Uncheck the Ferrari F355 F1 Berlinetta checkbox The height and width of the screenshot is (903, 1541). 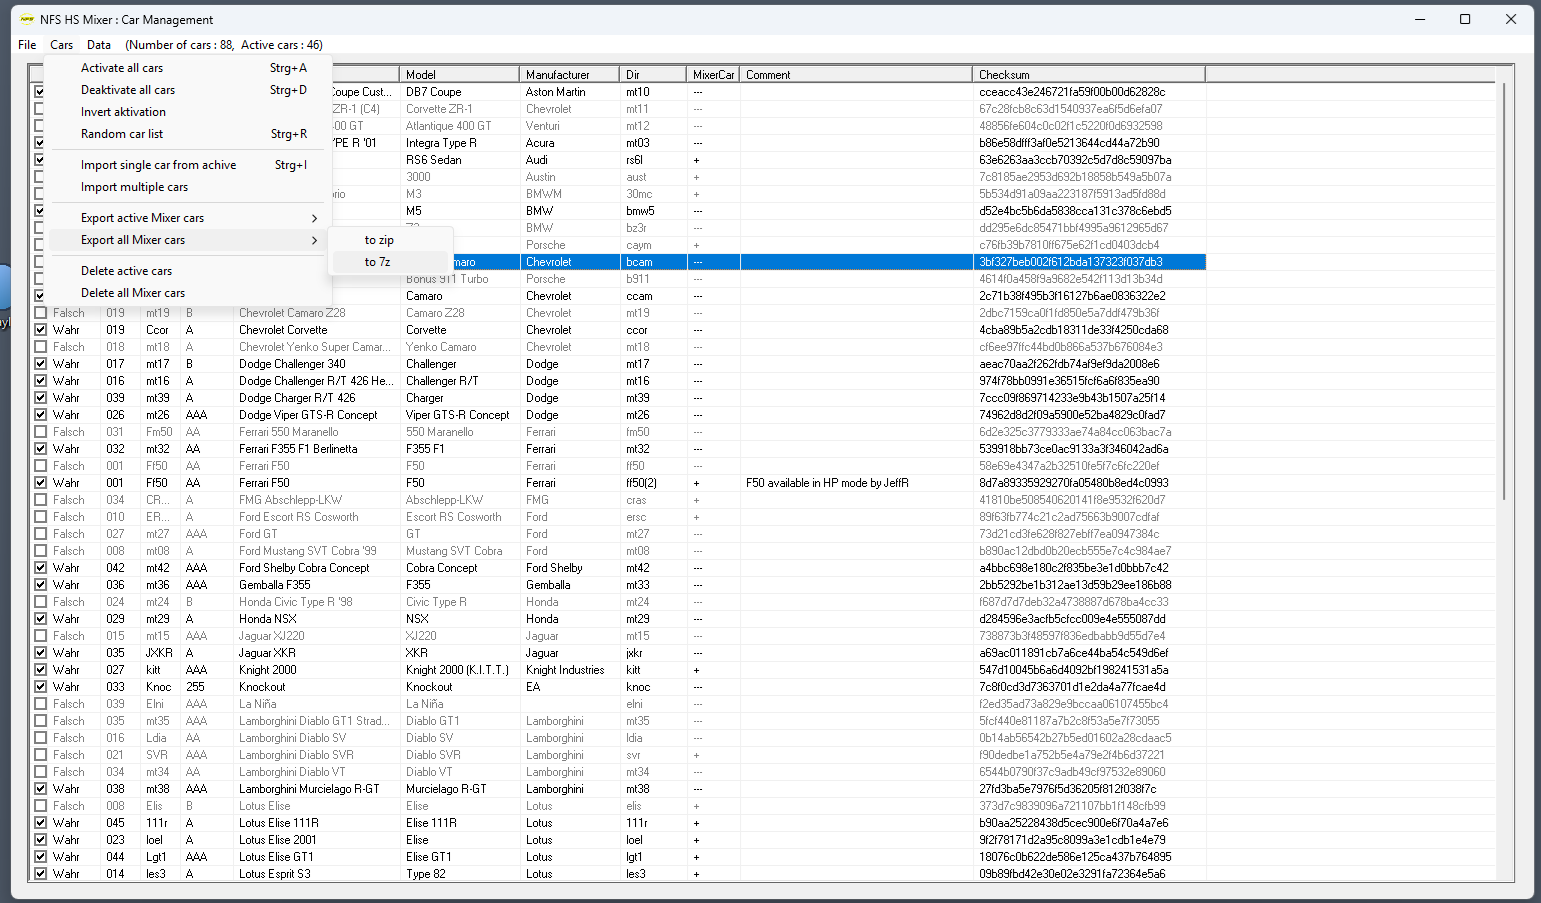41,449
